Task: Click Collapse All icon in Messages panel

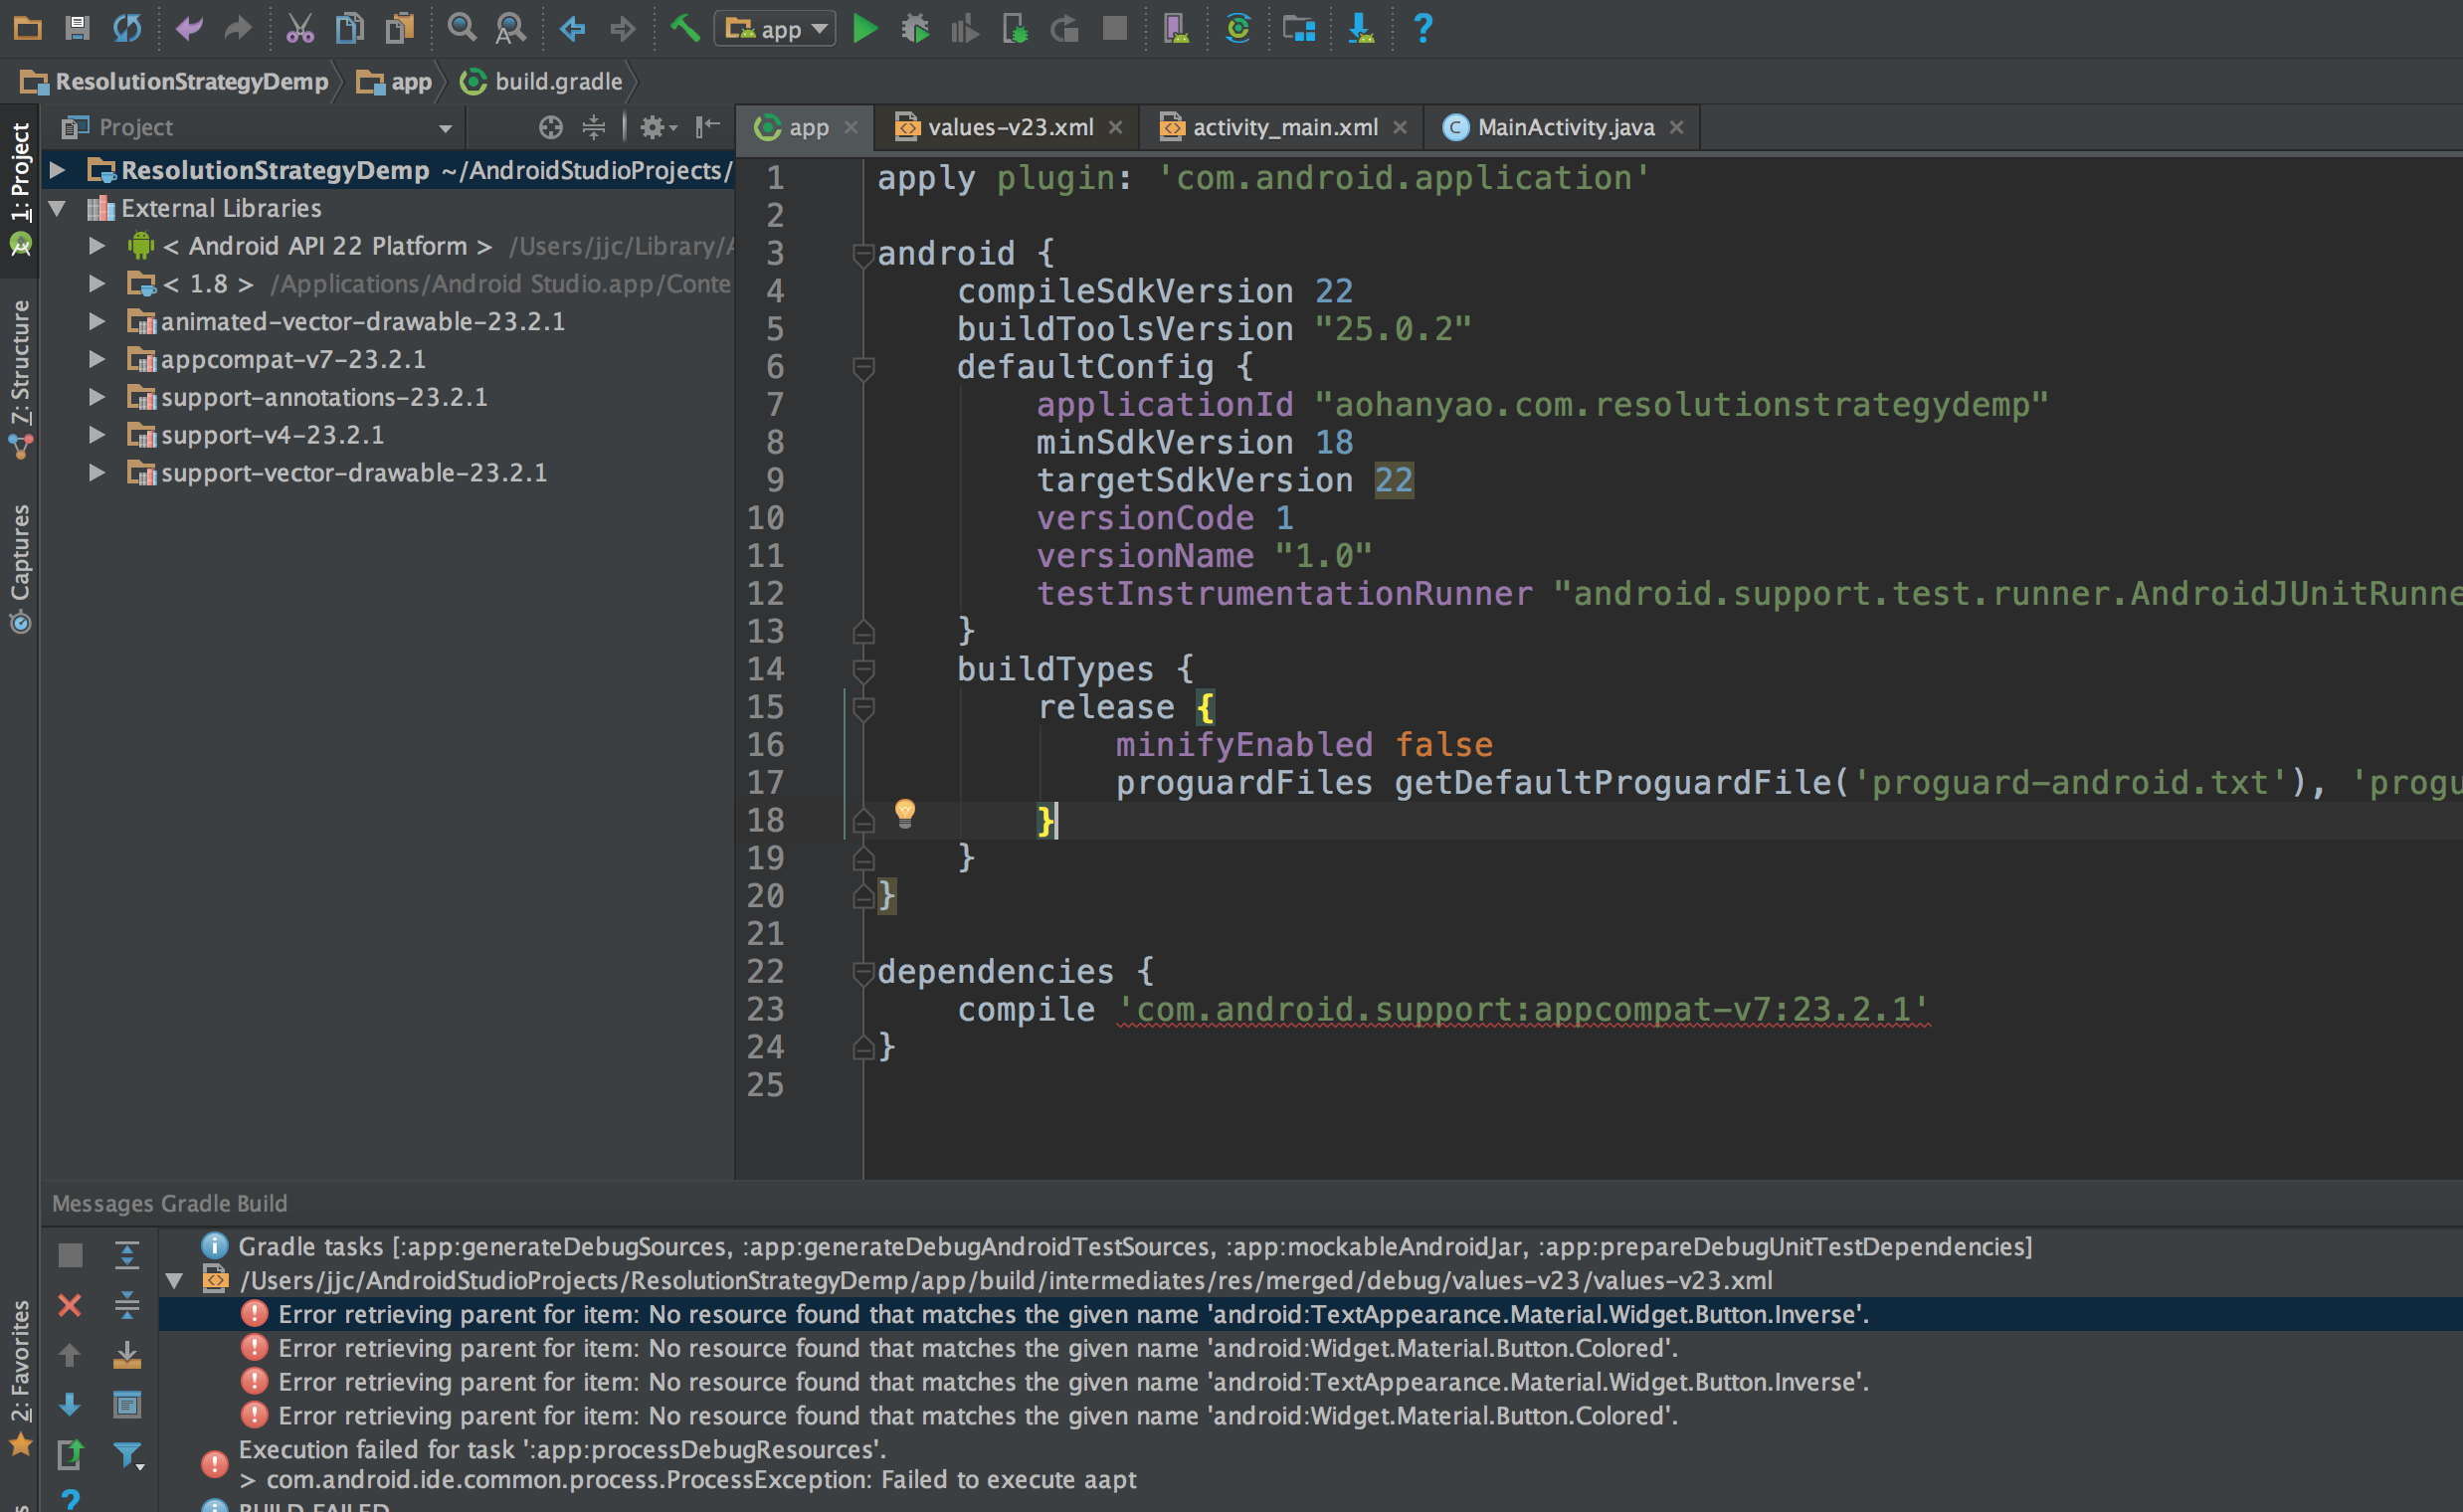Action: (127, 1305)
